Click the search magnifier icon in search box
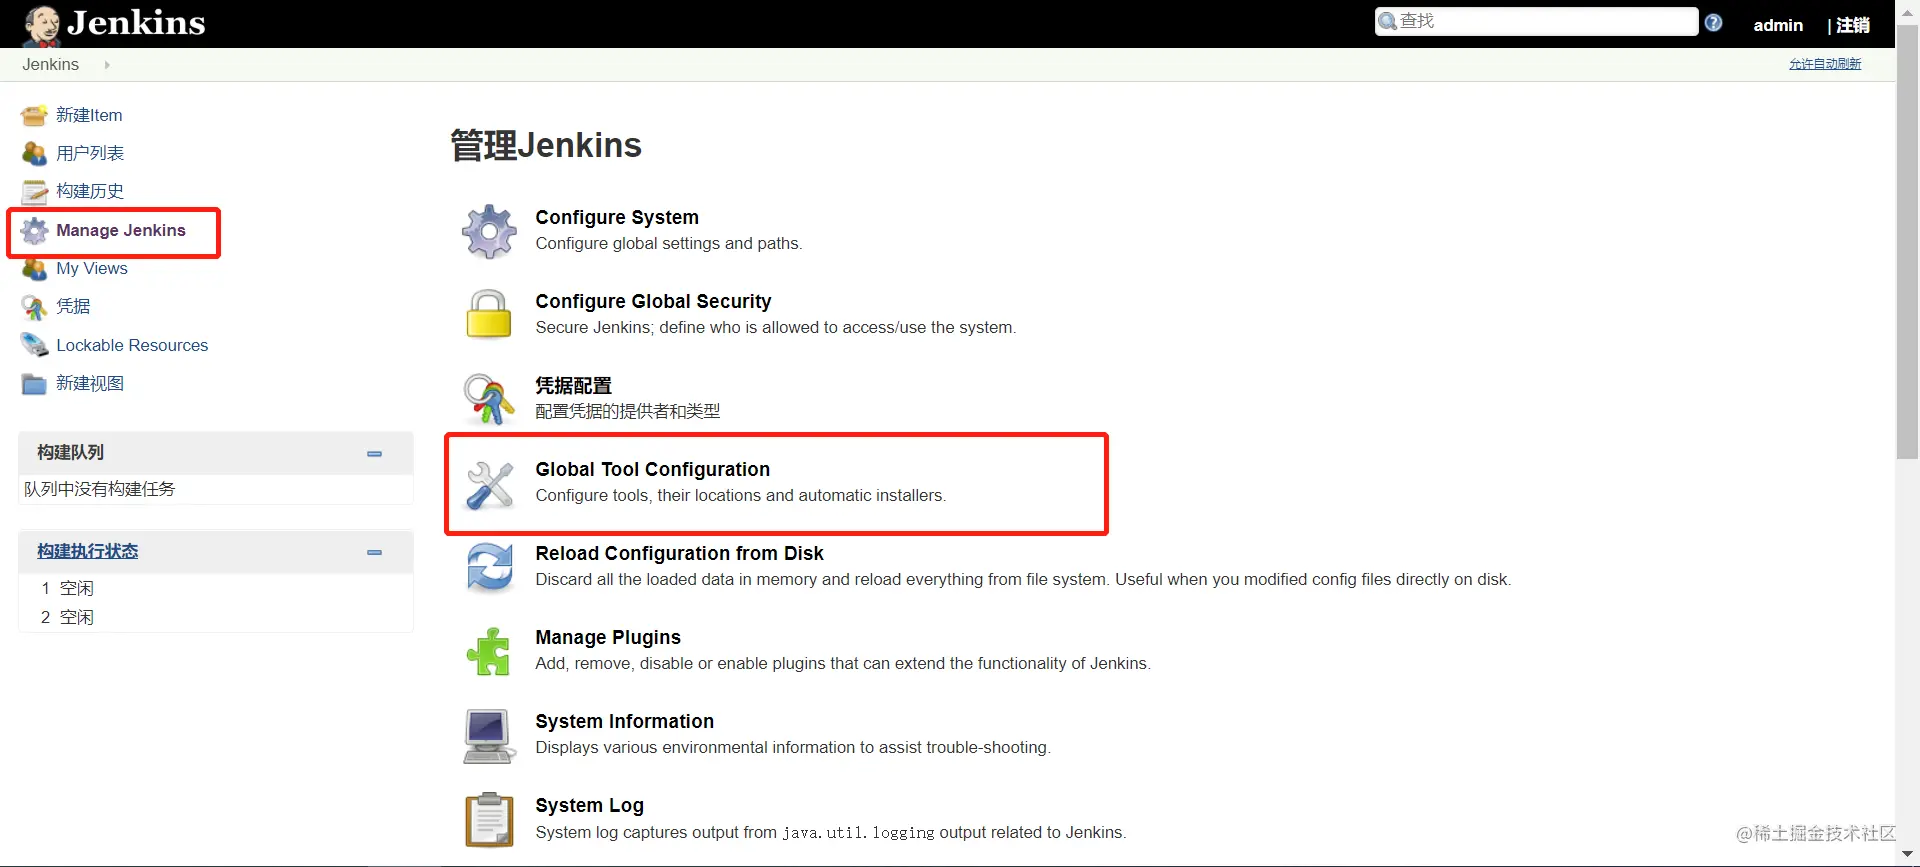Viewport: 1920px width, 867px height. [x=1388, y=21]
